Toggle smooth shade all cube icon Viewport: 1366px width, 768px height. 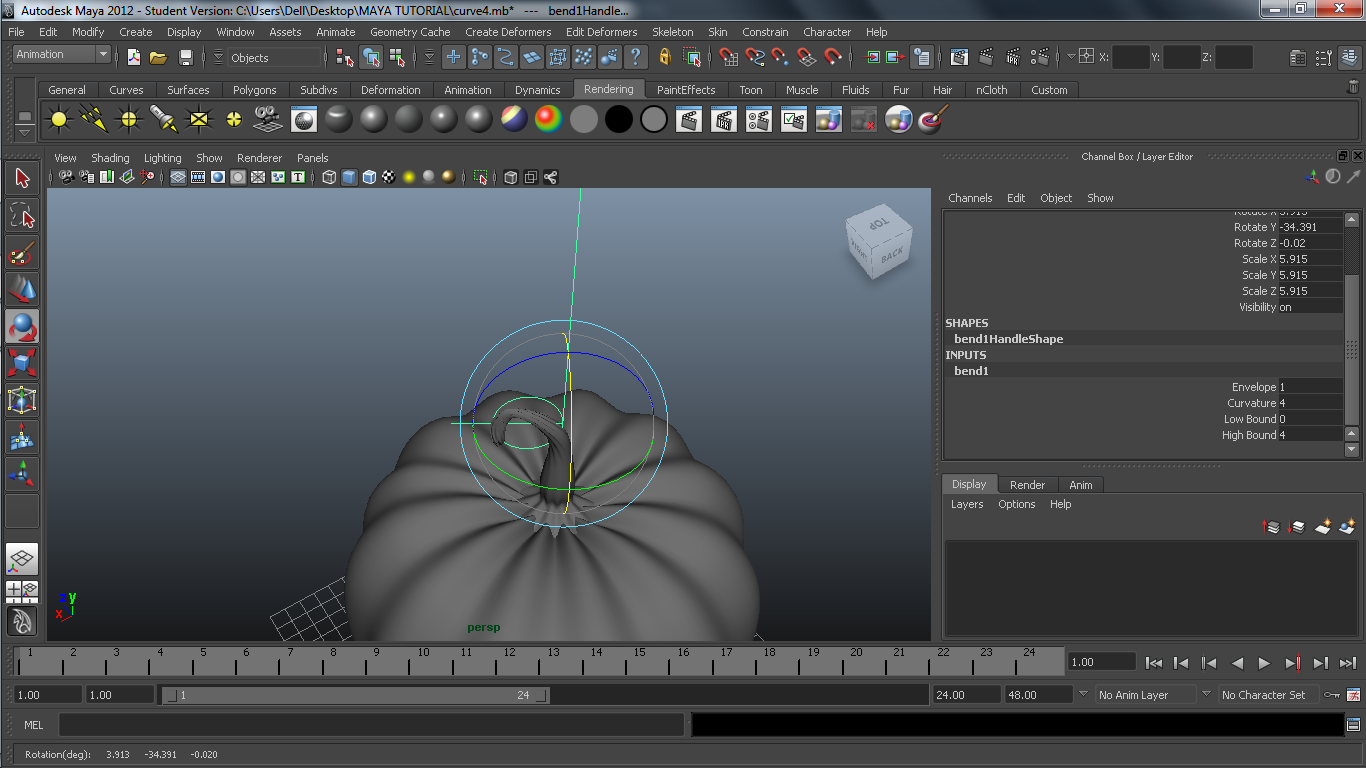pos(349,177)
